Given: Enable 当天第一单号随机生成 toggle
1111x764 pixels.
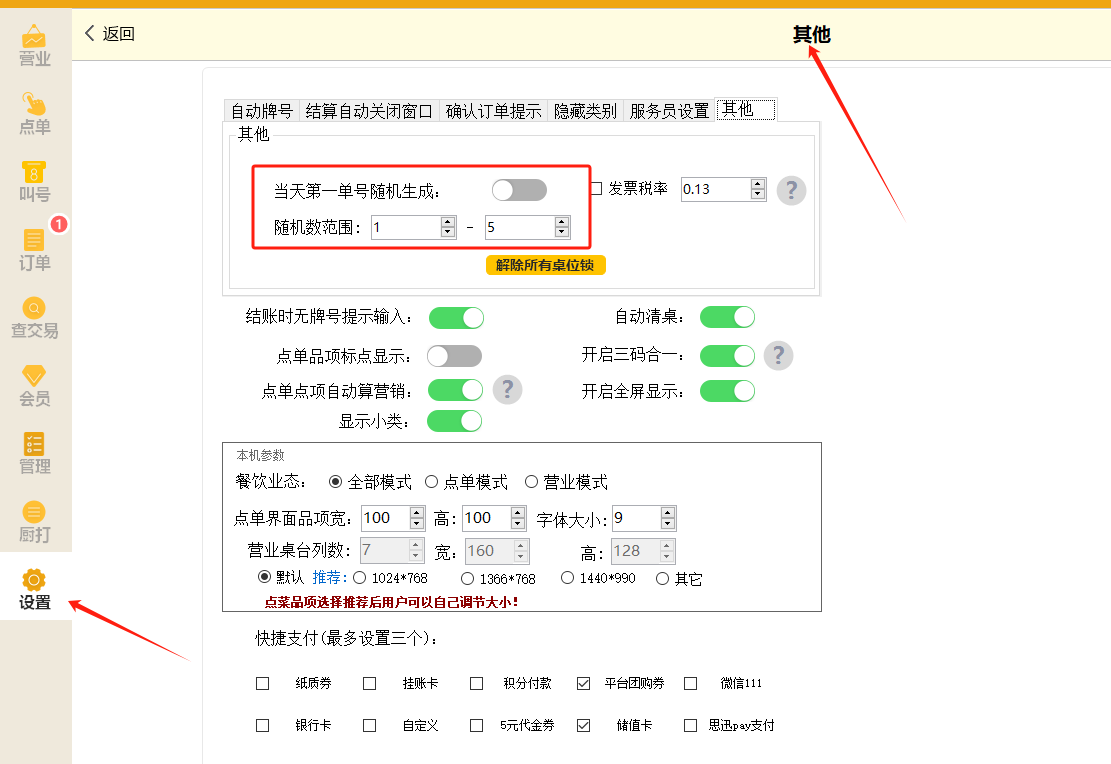Looking at the screenshot, I should coord(519,190).
